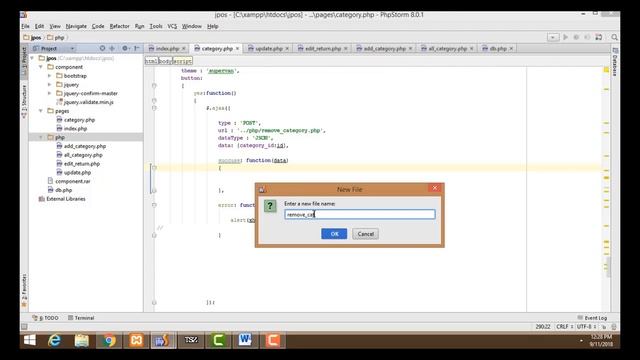
Task: Open Word from the taskbar
Action: point(245,340)
